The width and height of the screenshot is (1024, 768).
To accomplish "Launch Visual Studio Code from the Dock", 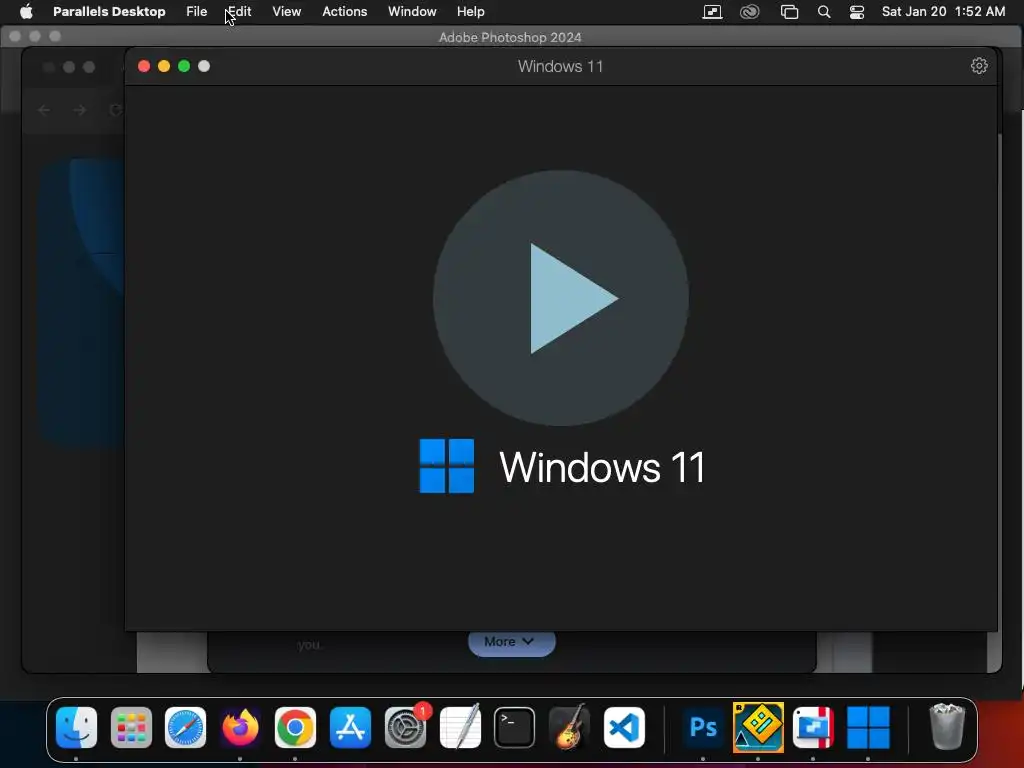I will [x=624, y=728].
